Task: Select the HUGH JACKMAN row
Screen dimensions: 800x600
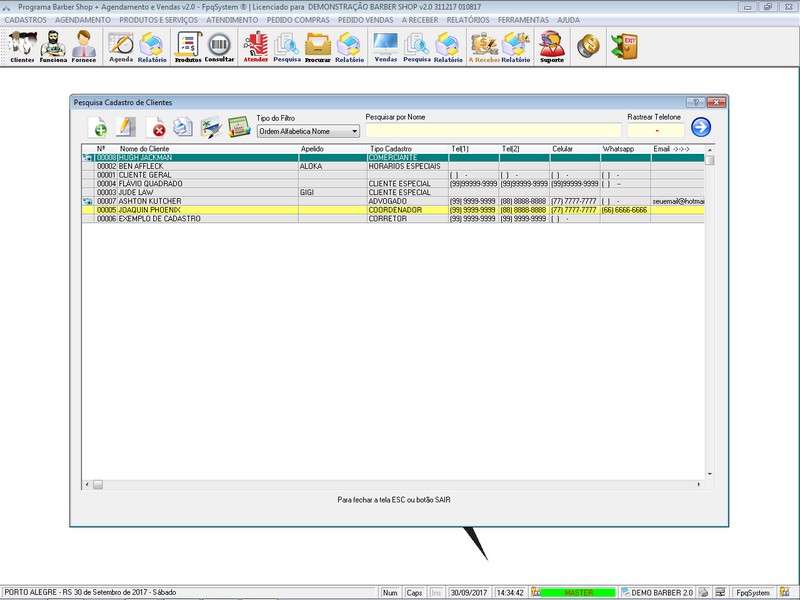Action: (393, 158)
